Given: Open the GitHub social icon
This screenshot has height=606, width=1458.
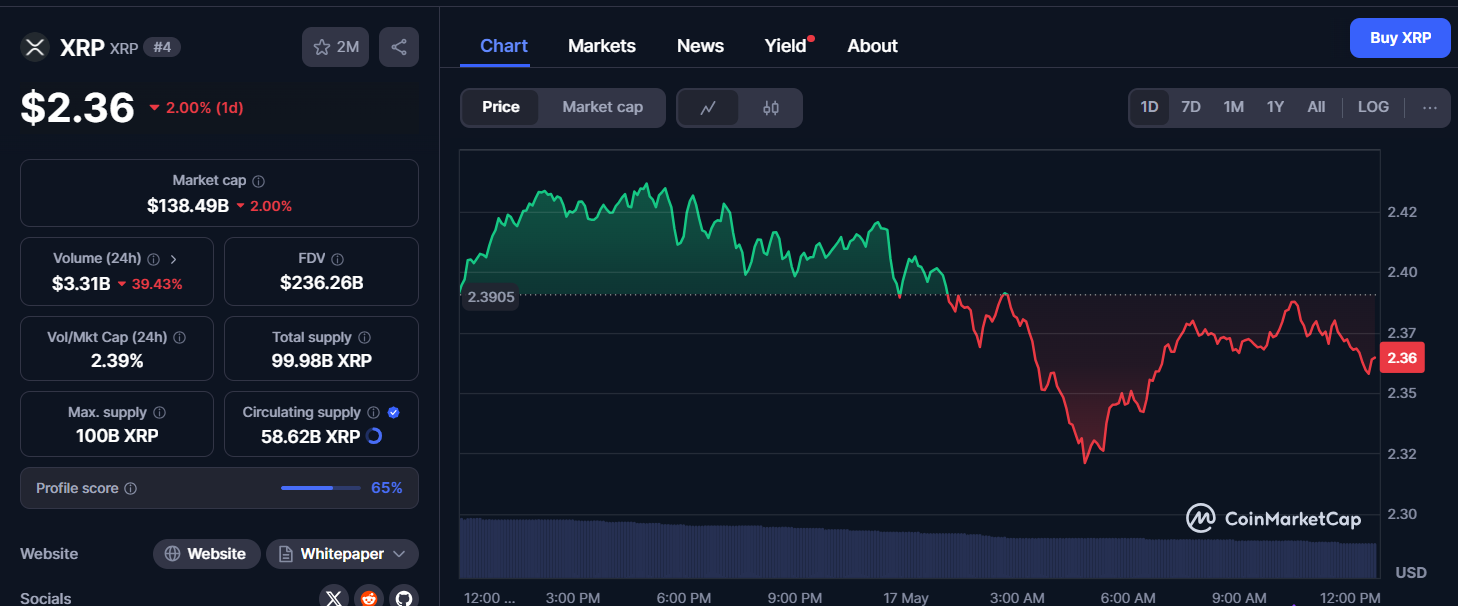Looking at the screenshot, I should [x=404, y=598].
